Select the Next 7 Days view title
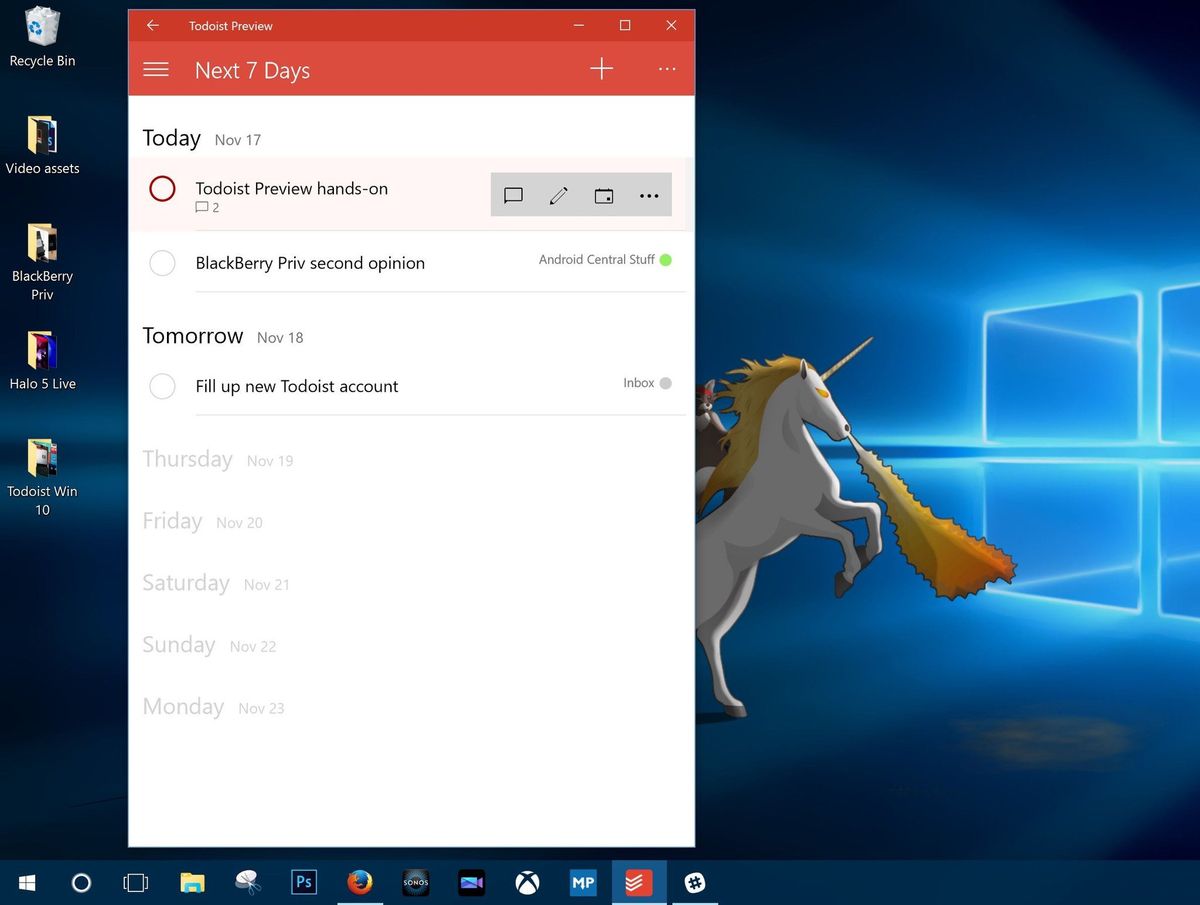Screen dimensions: 1200x905 [x=252, y=70]
